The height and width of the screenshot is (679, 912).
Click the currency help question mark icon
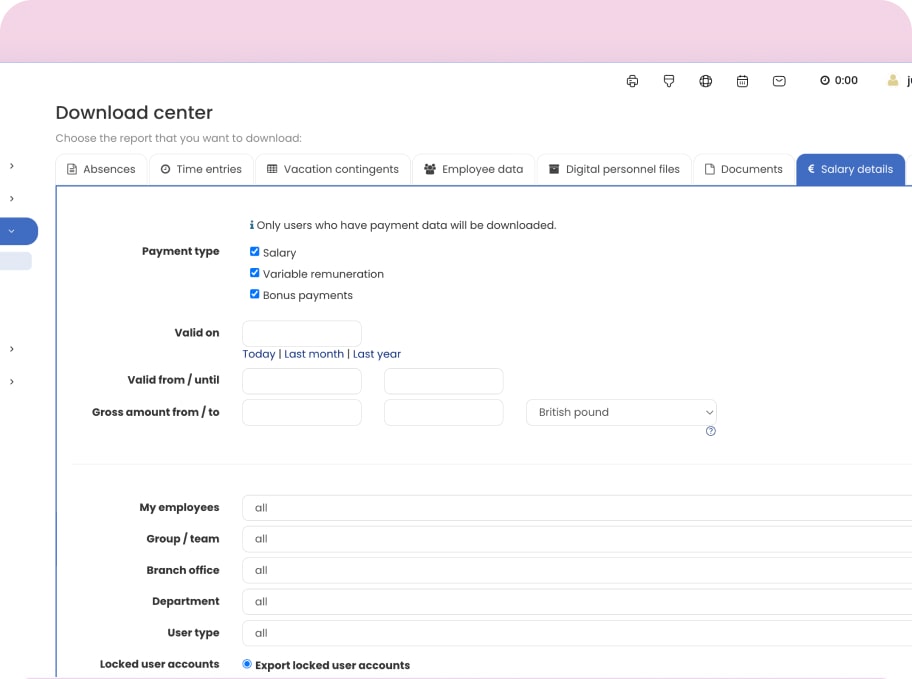tap(711, 431)
